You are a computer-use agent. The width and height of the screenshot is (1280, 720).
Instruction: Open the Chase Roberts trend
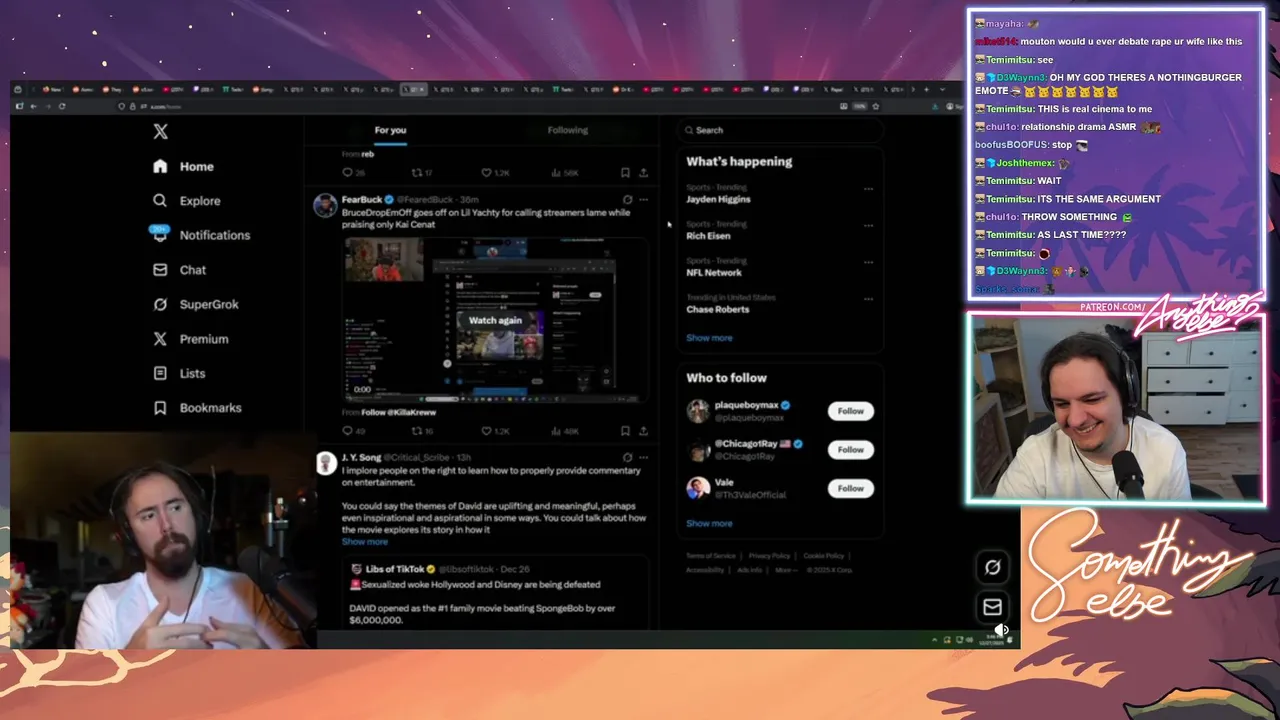(x=717, y=310)
